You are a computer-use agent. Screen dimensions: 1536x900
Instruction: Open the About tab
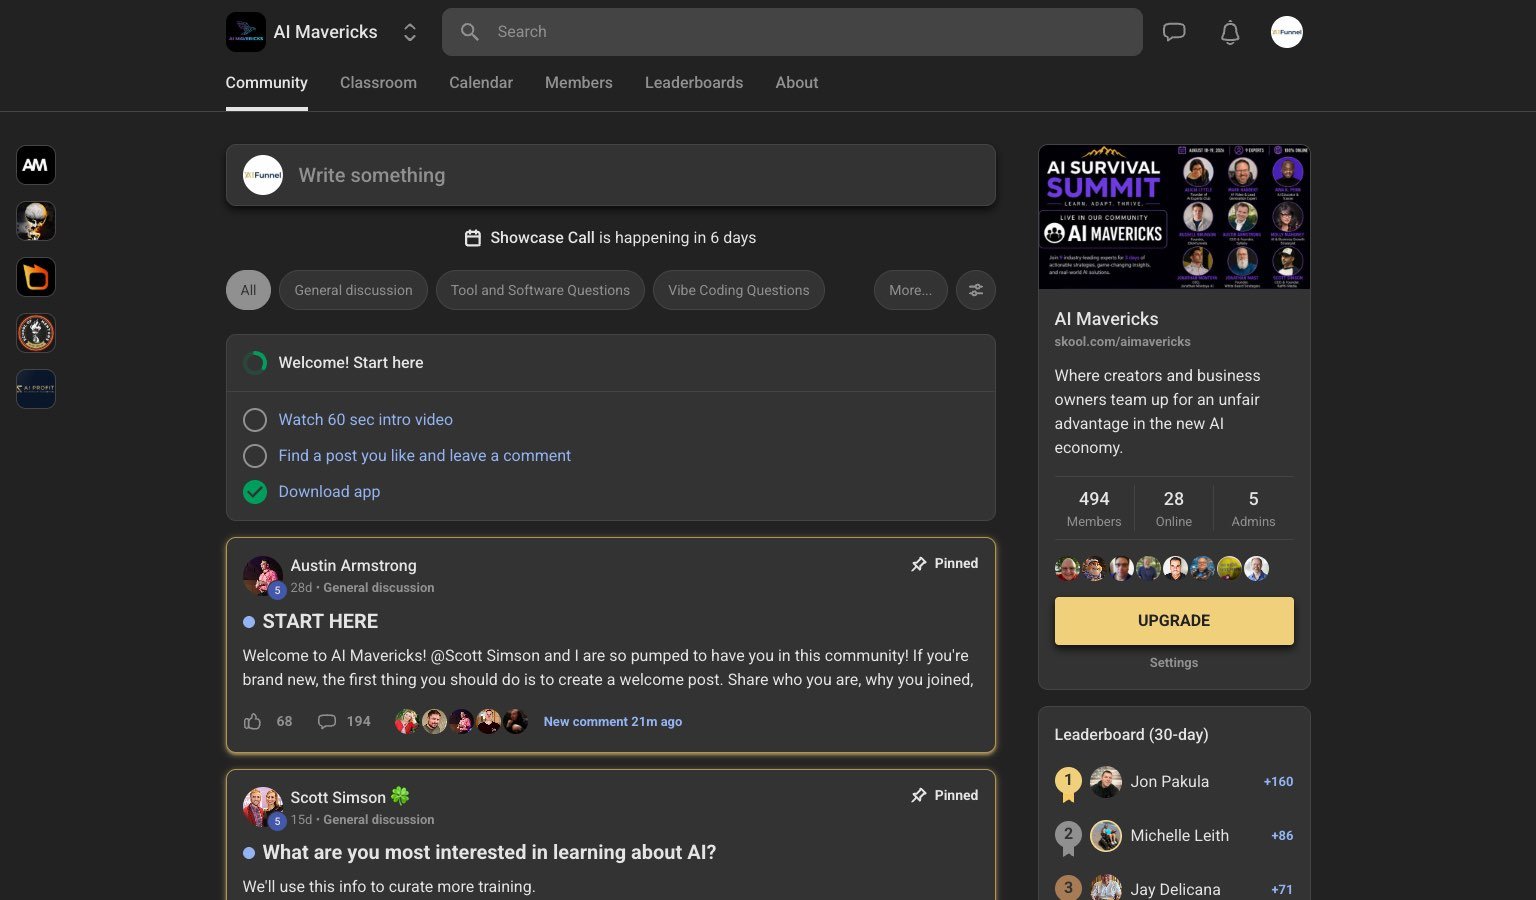797,83
